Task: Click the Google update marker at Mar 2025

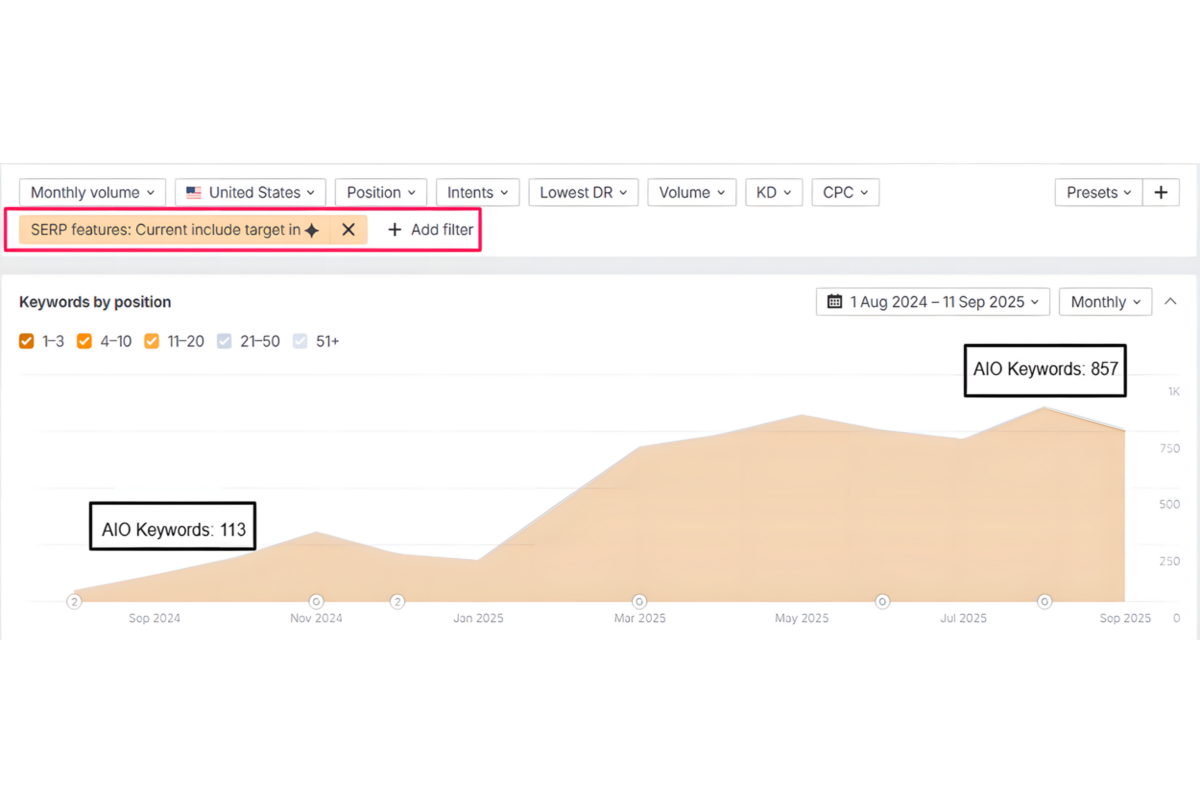Action: 639,602
